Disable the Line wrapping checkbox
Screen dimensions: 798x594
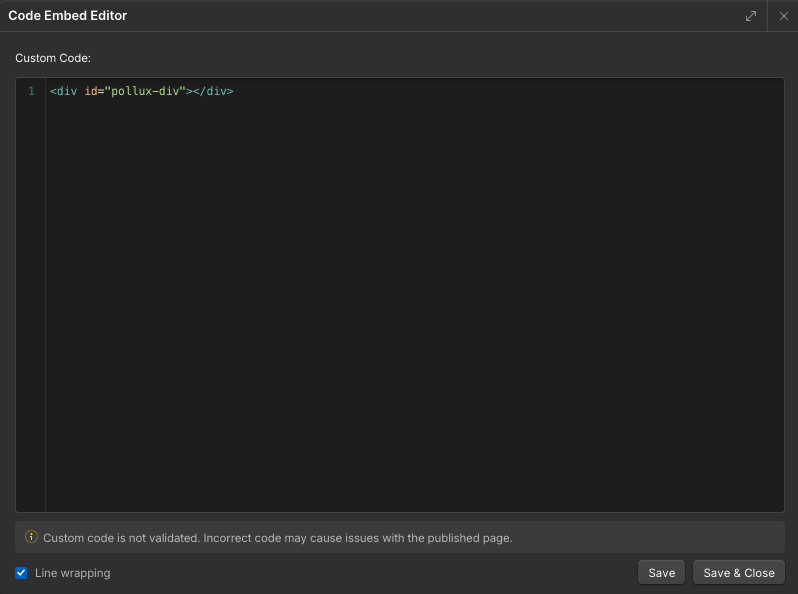(21, 573)
